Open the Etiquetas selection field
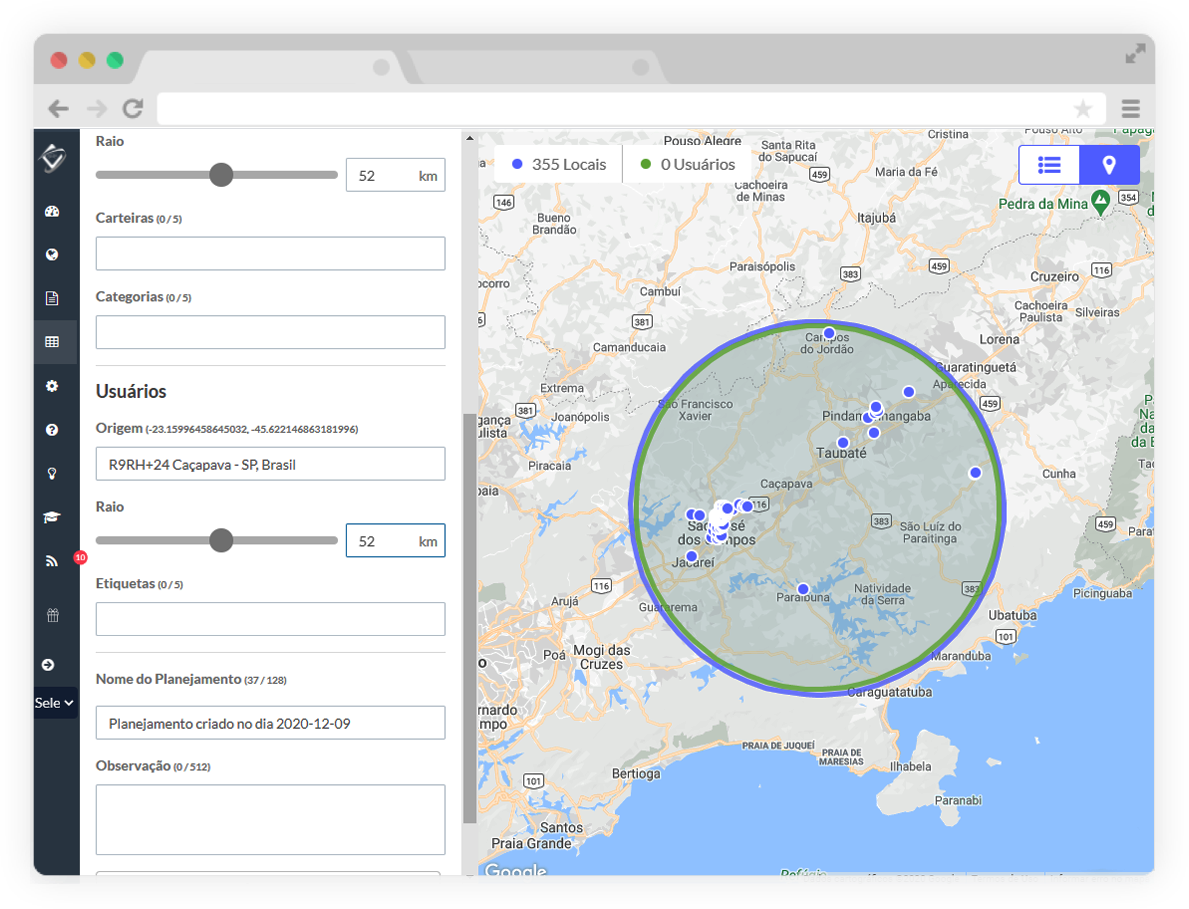 270,619
